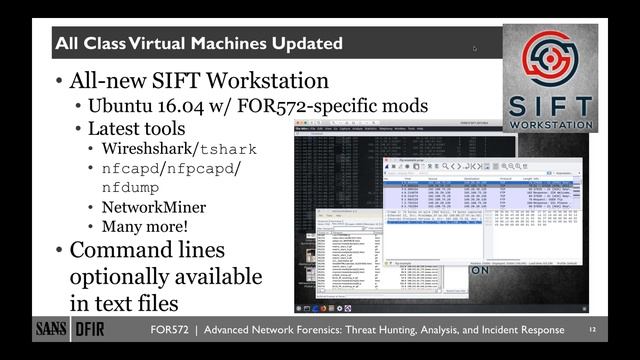The width and height of the screenshot is (640, 360).
Task: Click the slide number 12
Action: click(x=592, y=329)
